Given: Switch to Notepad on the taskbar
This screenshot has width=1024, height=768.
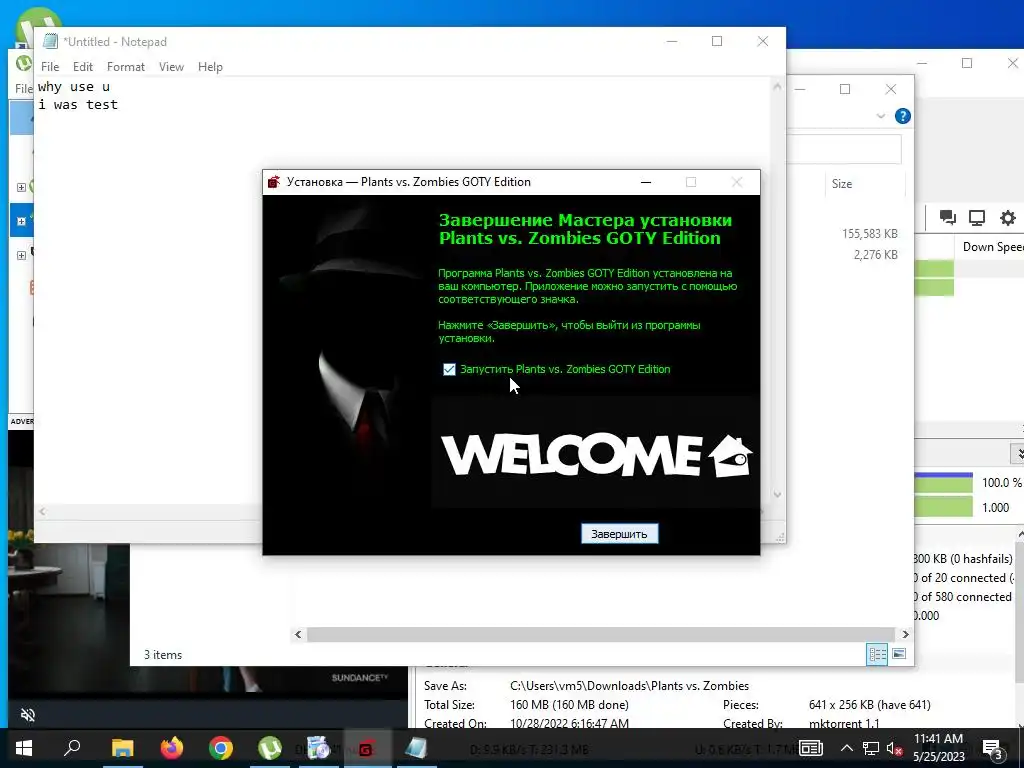Looking at the screenshot, I should point(416,748).
